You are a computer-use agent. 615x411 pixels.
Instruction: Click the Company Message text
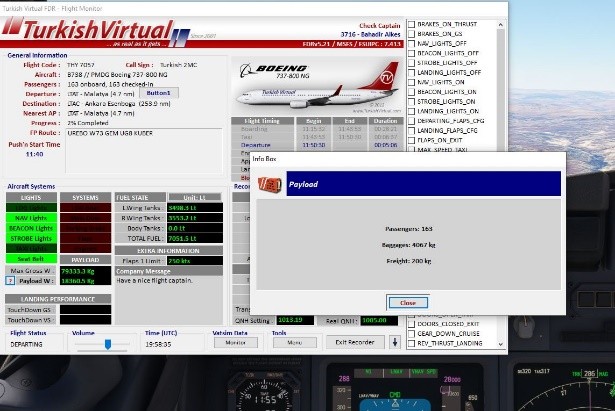pyautogui.click(x=154, y=281)
